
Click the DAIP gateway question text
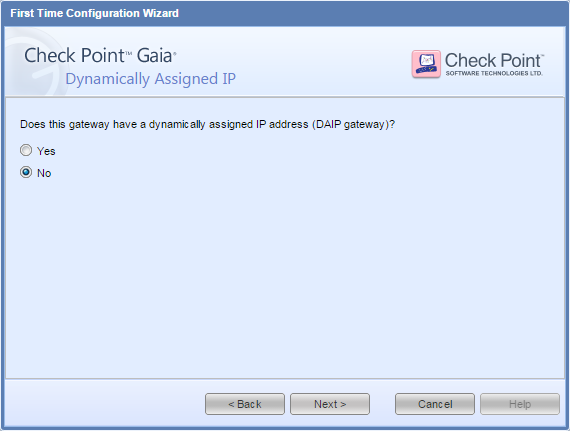[x=207, y=124]
